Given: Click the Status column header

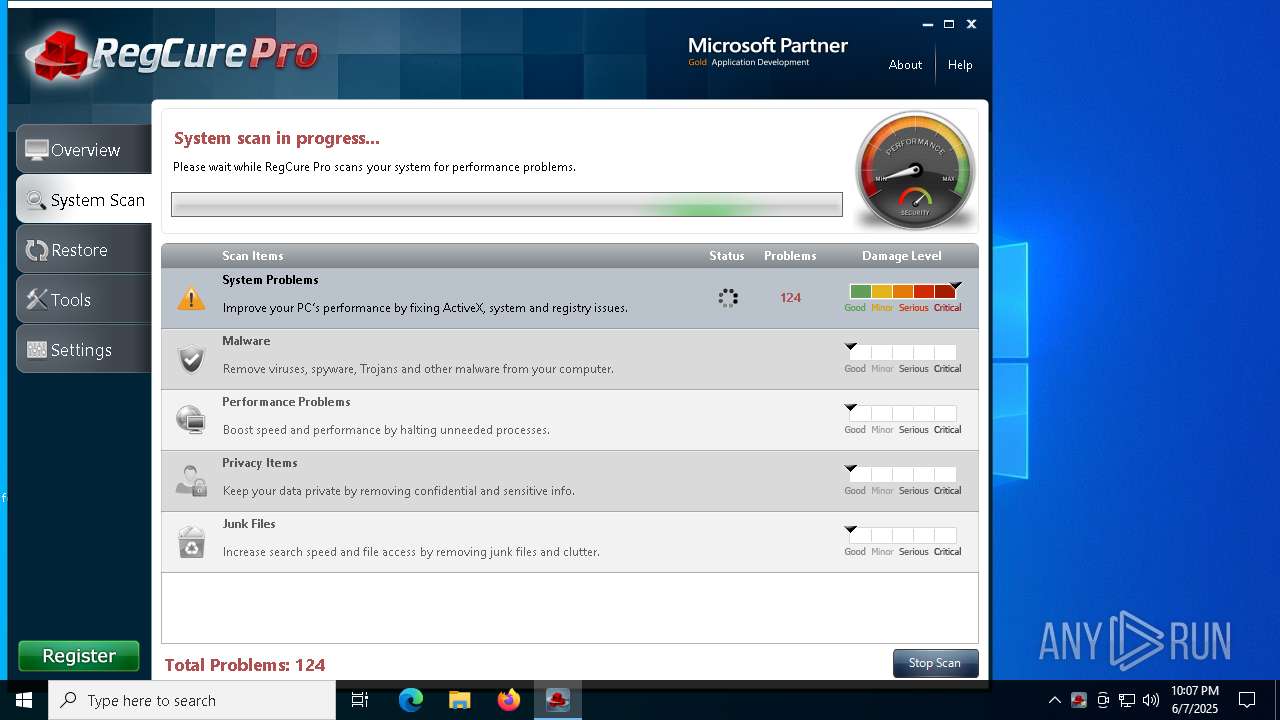Looking at the screenshot, I should [x=727, y=256].
